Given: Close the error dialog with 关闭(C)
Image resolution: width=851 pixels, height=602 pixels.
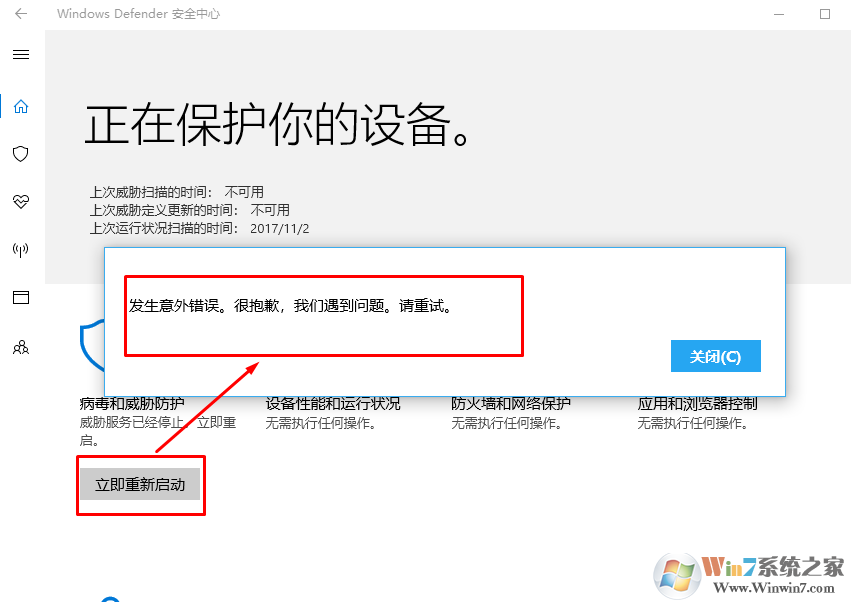Looking at the screenshot, I should tap(715, 356).
